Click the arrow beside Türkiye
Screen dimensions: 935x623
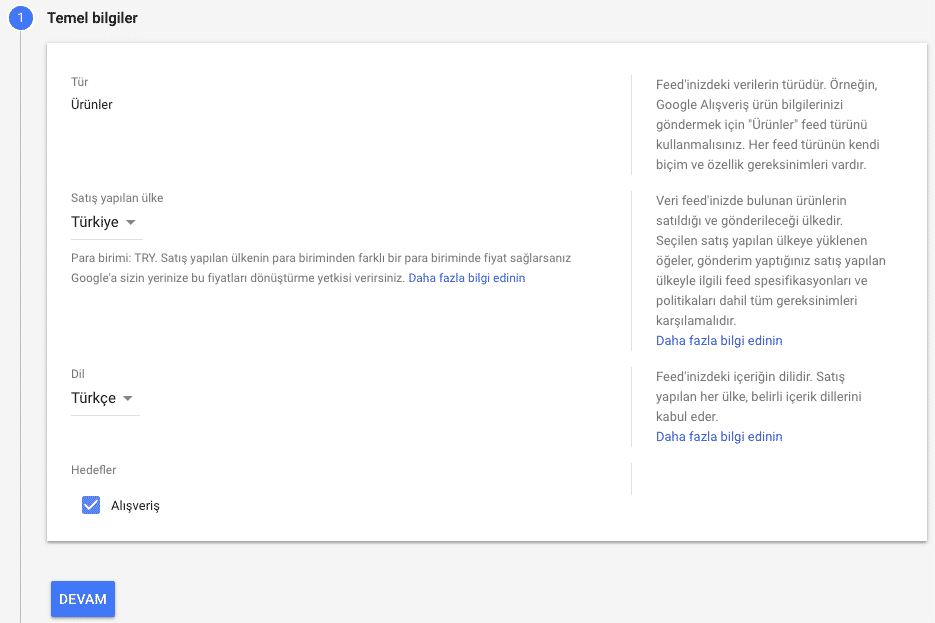tap(131, 222)
